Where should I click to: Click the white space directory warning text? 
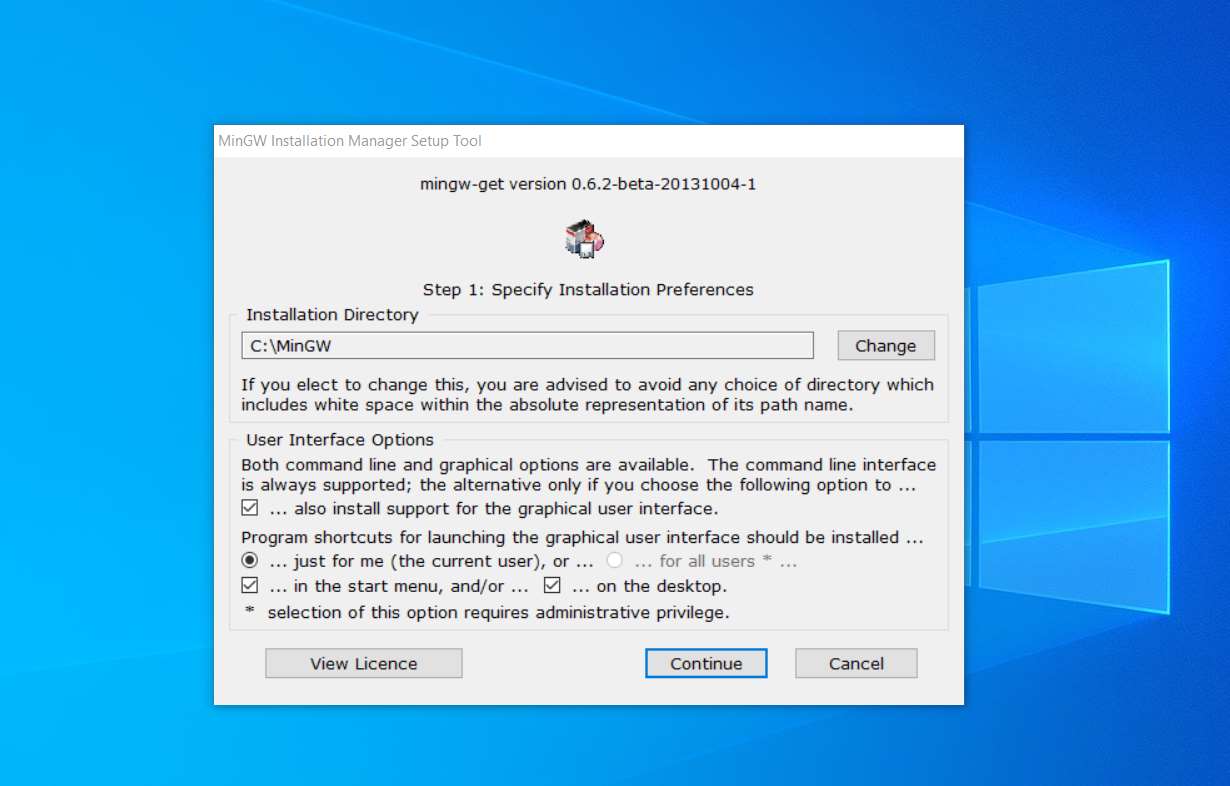coord(587,395)
